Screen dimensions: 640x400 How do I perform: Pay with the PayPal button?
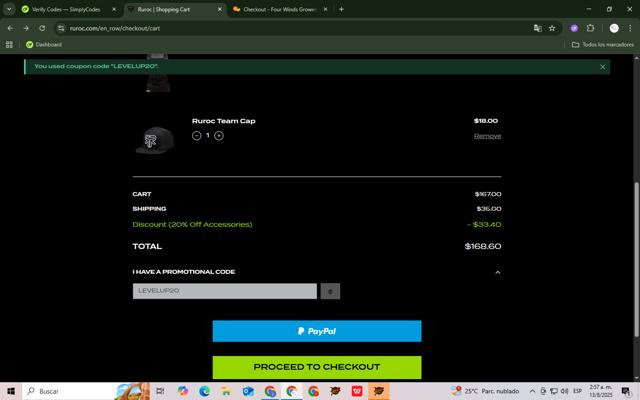(x=317, y=331)
